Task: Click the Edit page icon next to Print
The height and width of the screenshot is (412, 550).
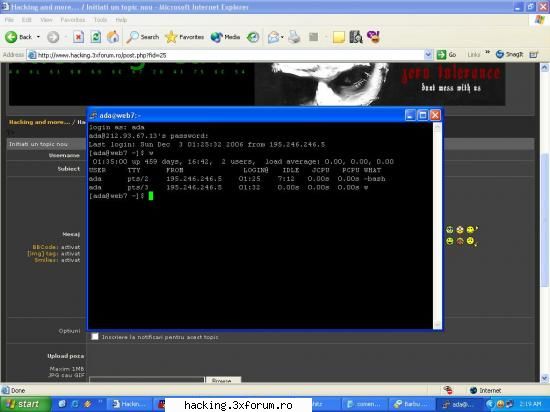Action: click(x=314, y=37)
